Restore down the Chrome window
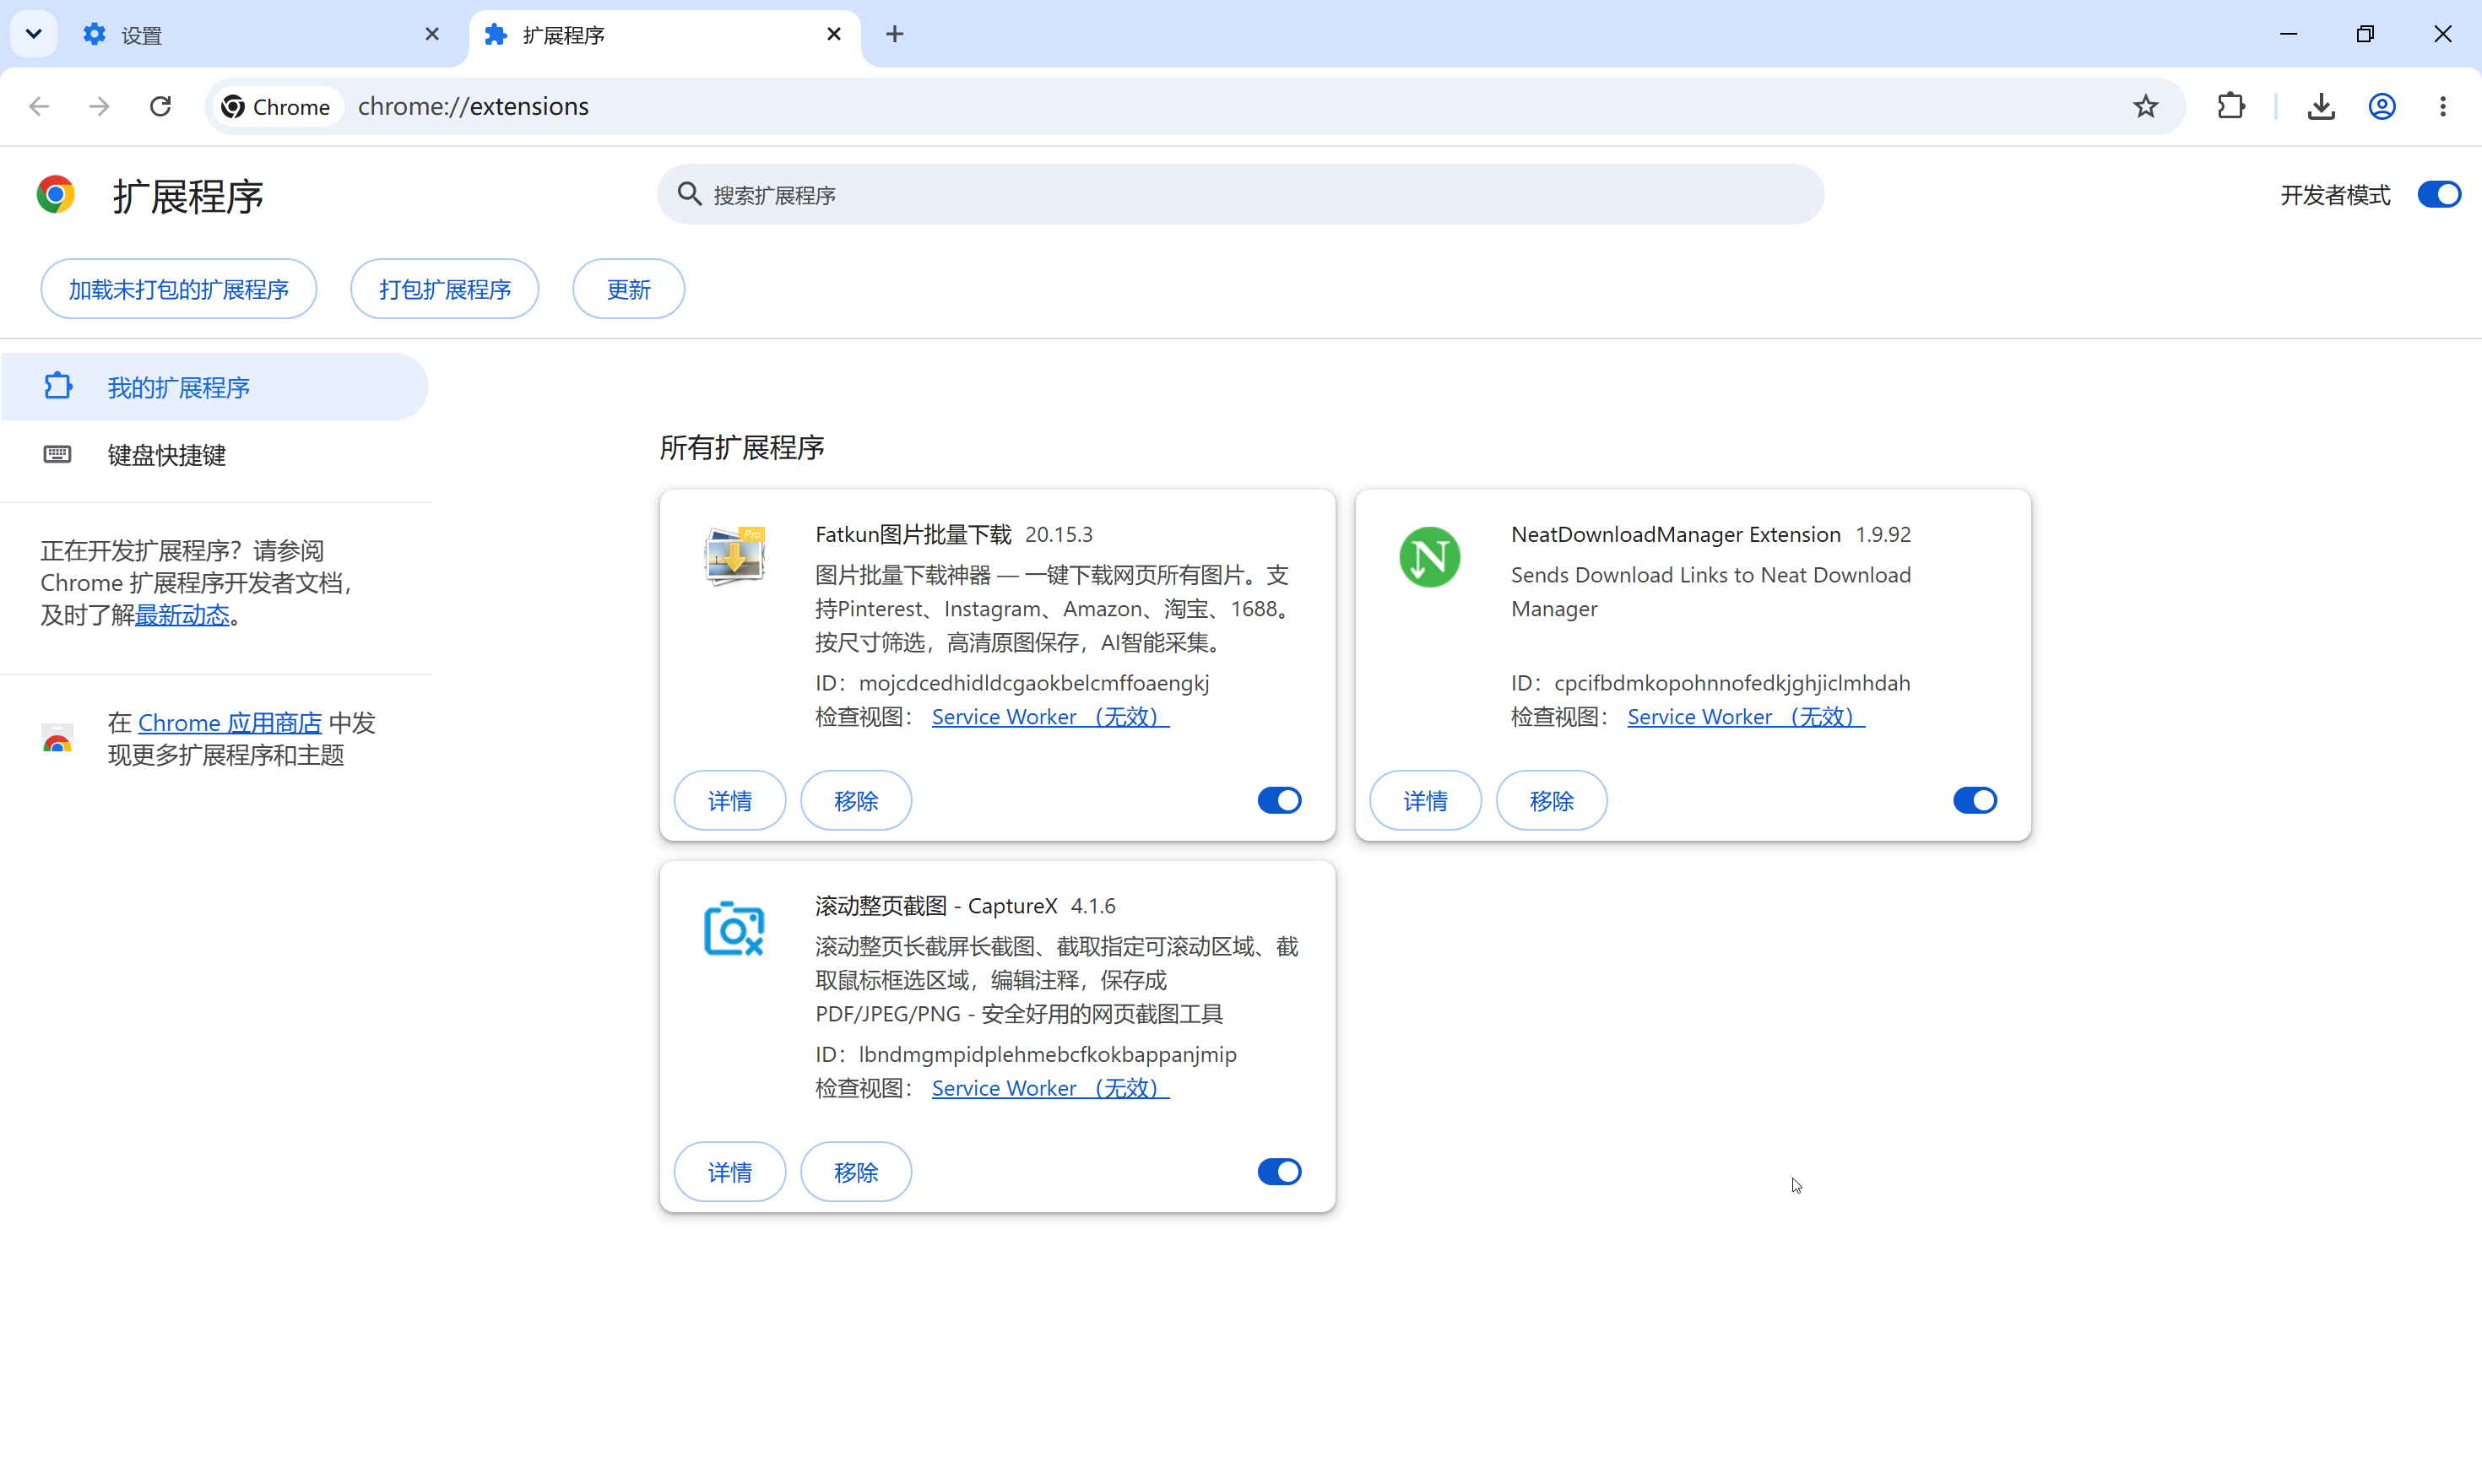2482x1484 pixels. pos(2365,34)
